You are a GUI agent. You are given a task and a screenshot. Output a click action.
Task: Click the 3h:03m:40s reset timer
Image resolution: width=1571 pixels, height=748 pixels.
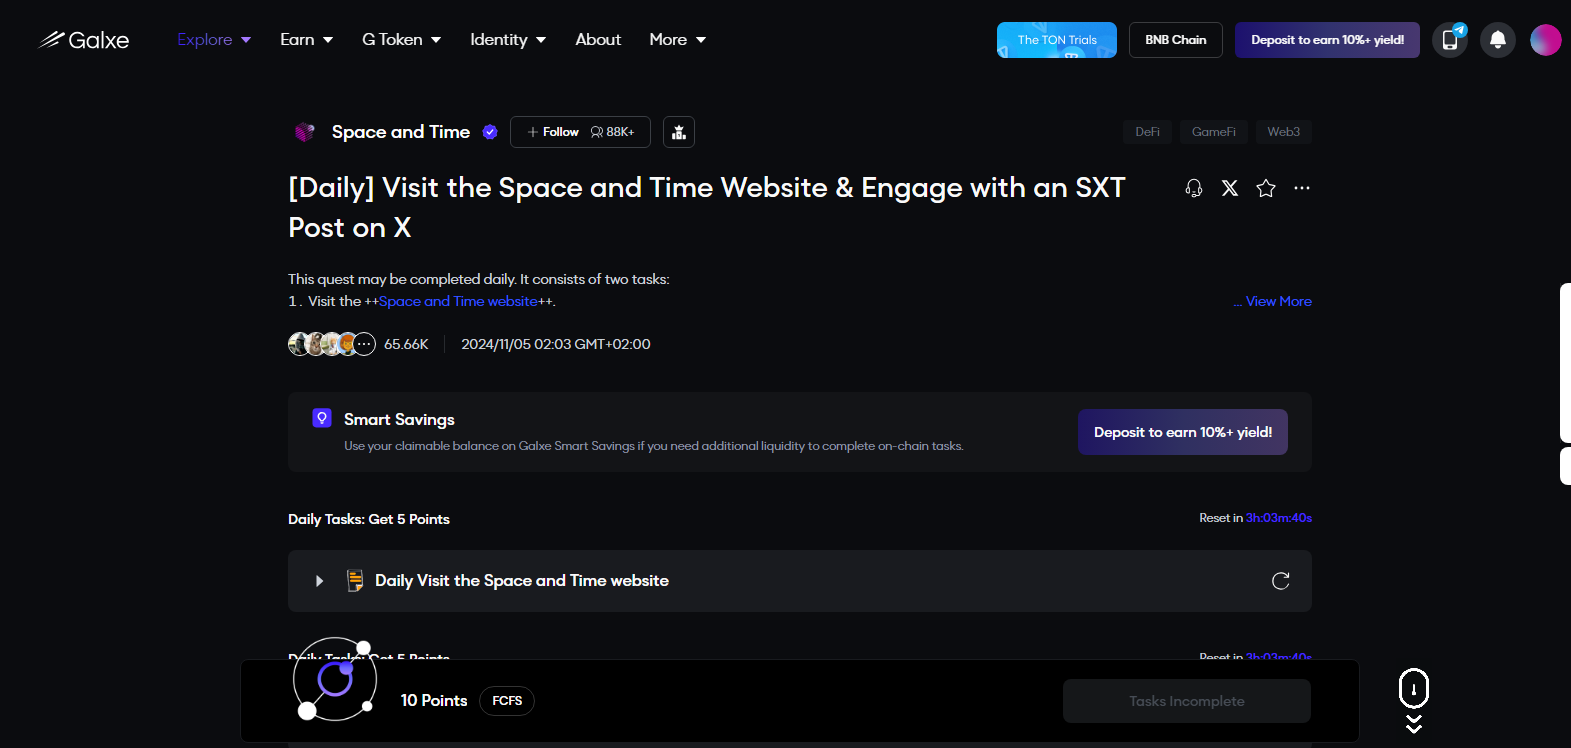tap(1279, 518)
